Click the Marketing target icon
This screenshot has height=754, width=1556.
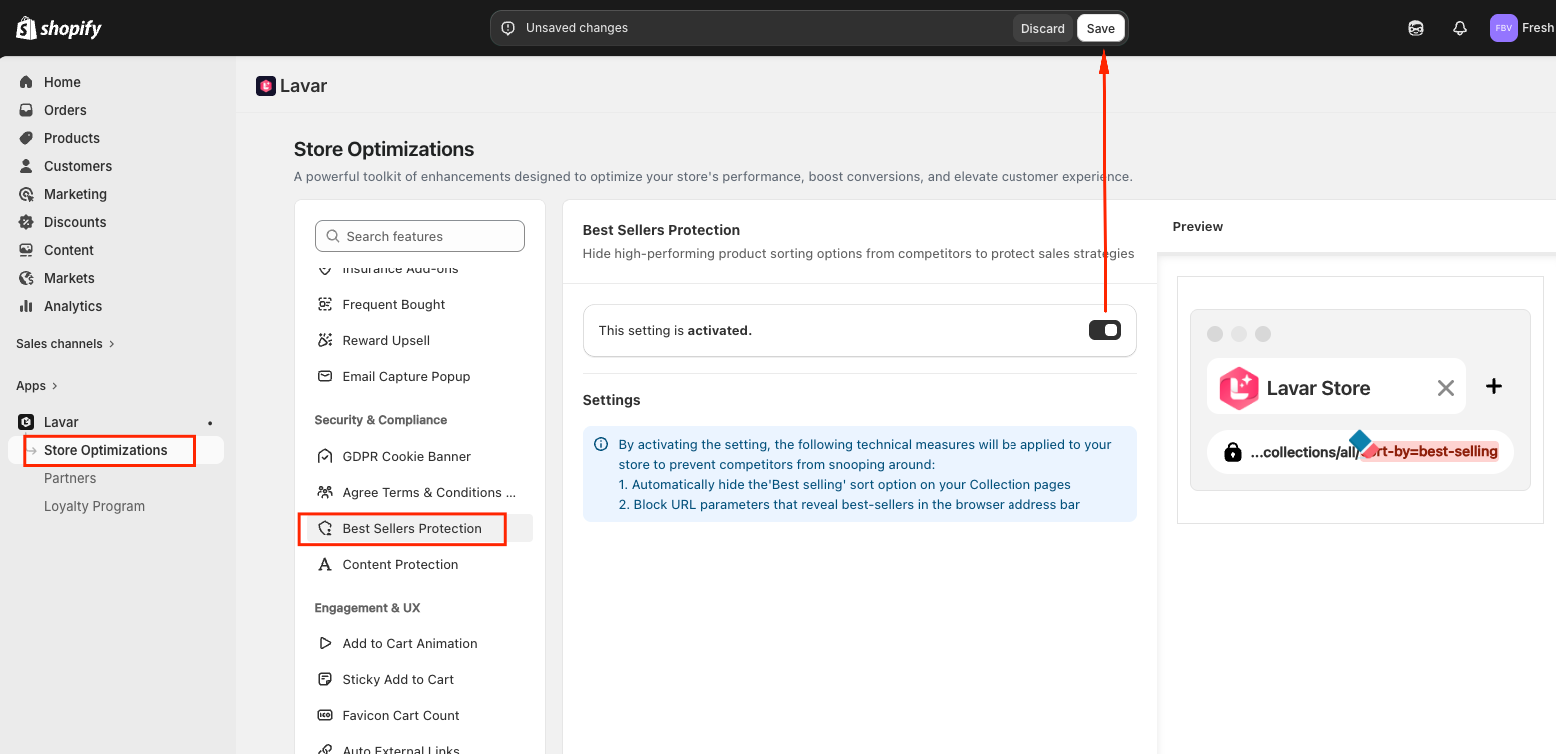pos(26,194)
